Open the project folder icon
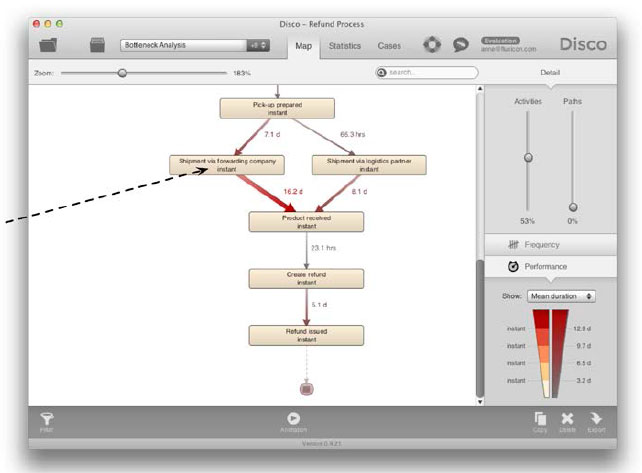642x473 pixels. pos(48,46)
